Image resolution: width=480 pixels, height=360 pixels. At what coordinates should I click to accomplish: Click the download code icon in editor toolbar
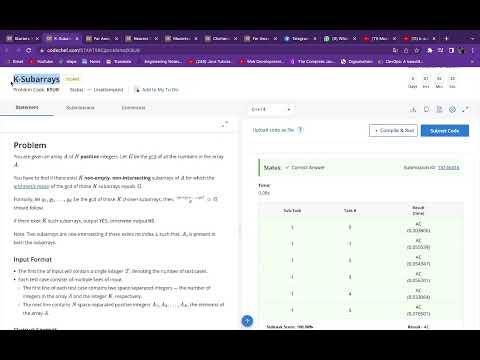[x=413, y=109]
